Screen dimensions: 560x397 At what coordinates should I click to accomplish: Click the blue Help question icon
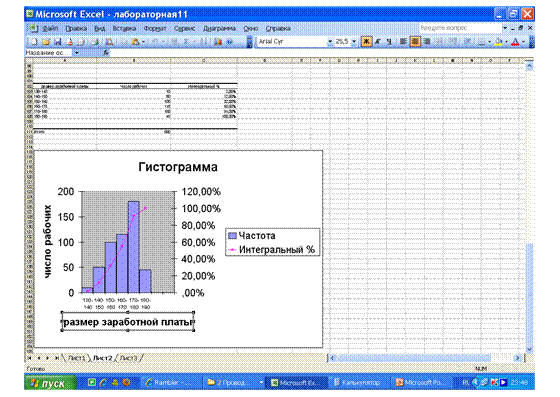coord(229,42)
